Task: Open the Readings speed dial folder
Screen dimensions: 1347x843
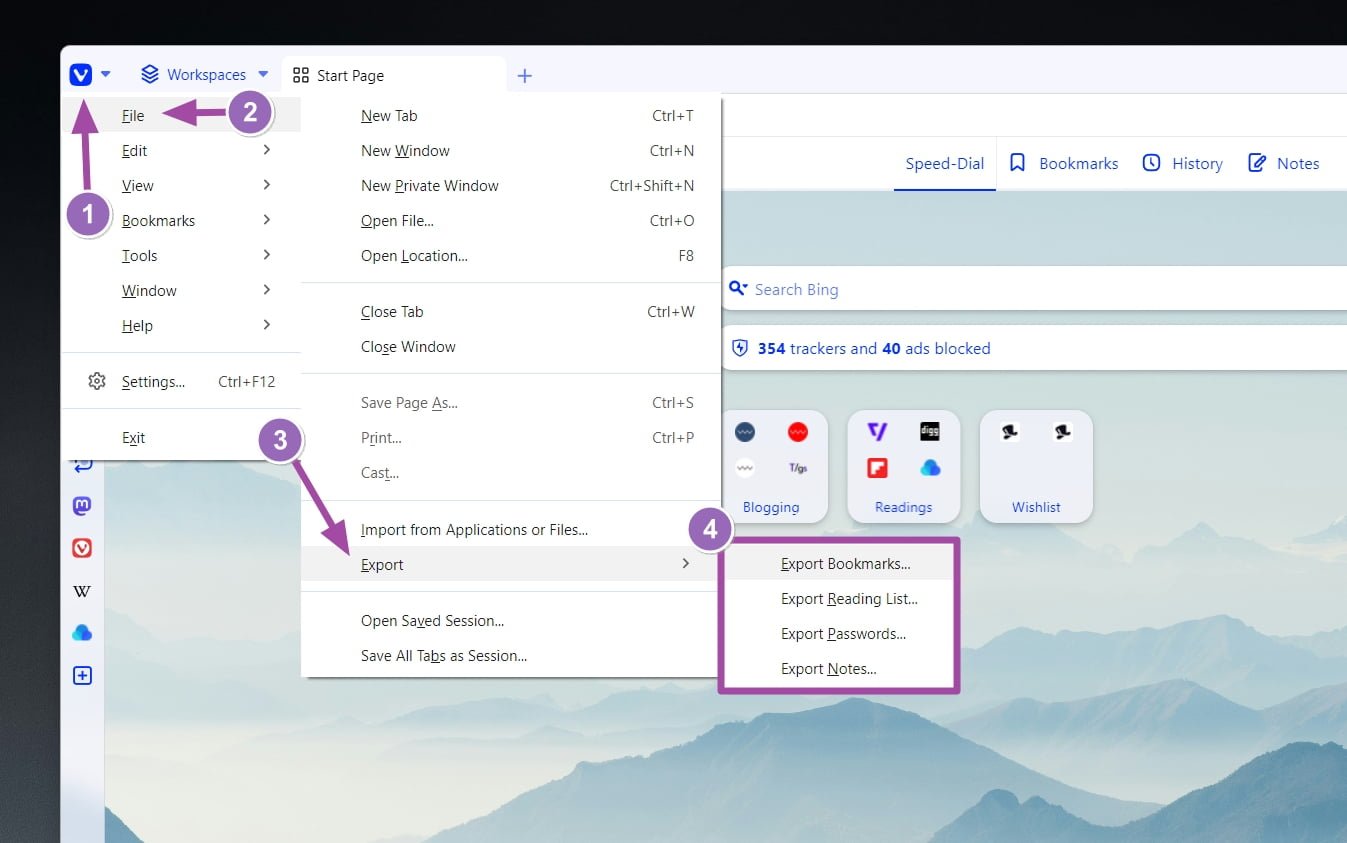Action: [x=903, y=465]
